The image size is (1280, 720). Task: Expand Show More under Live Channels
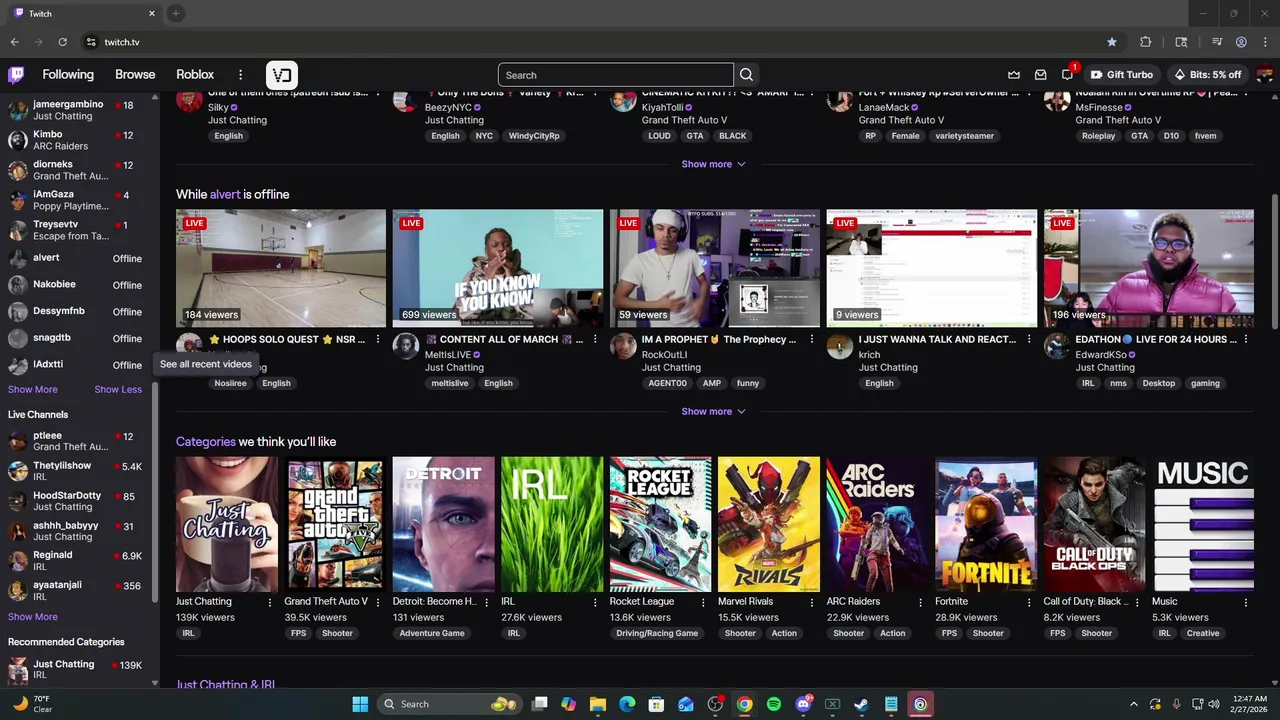coord(33,617)
